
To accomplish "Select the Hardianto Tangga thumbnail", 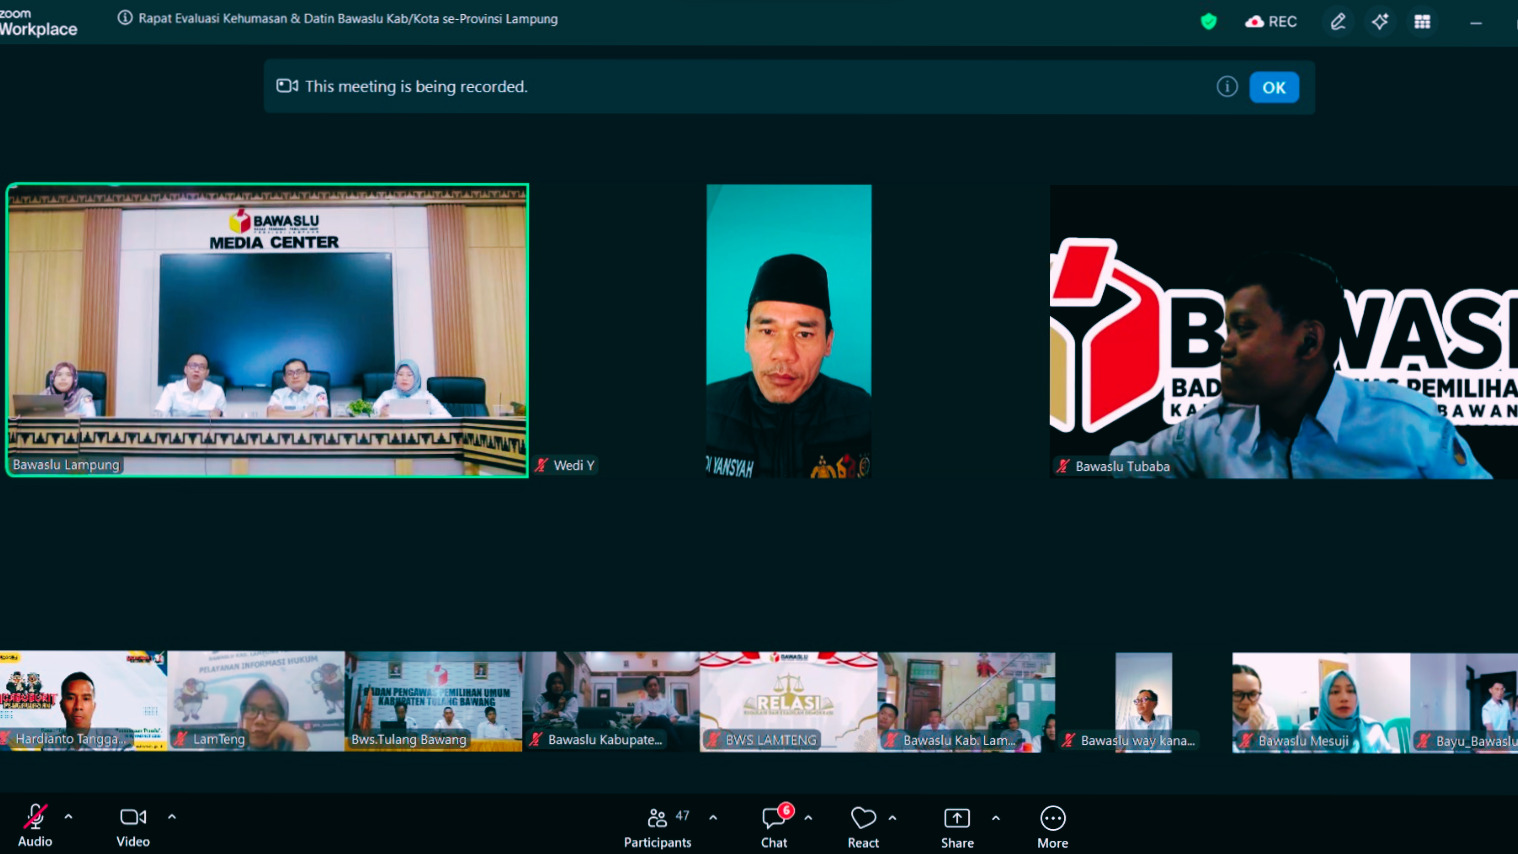I will pos(83,701).
